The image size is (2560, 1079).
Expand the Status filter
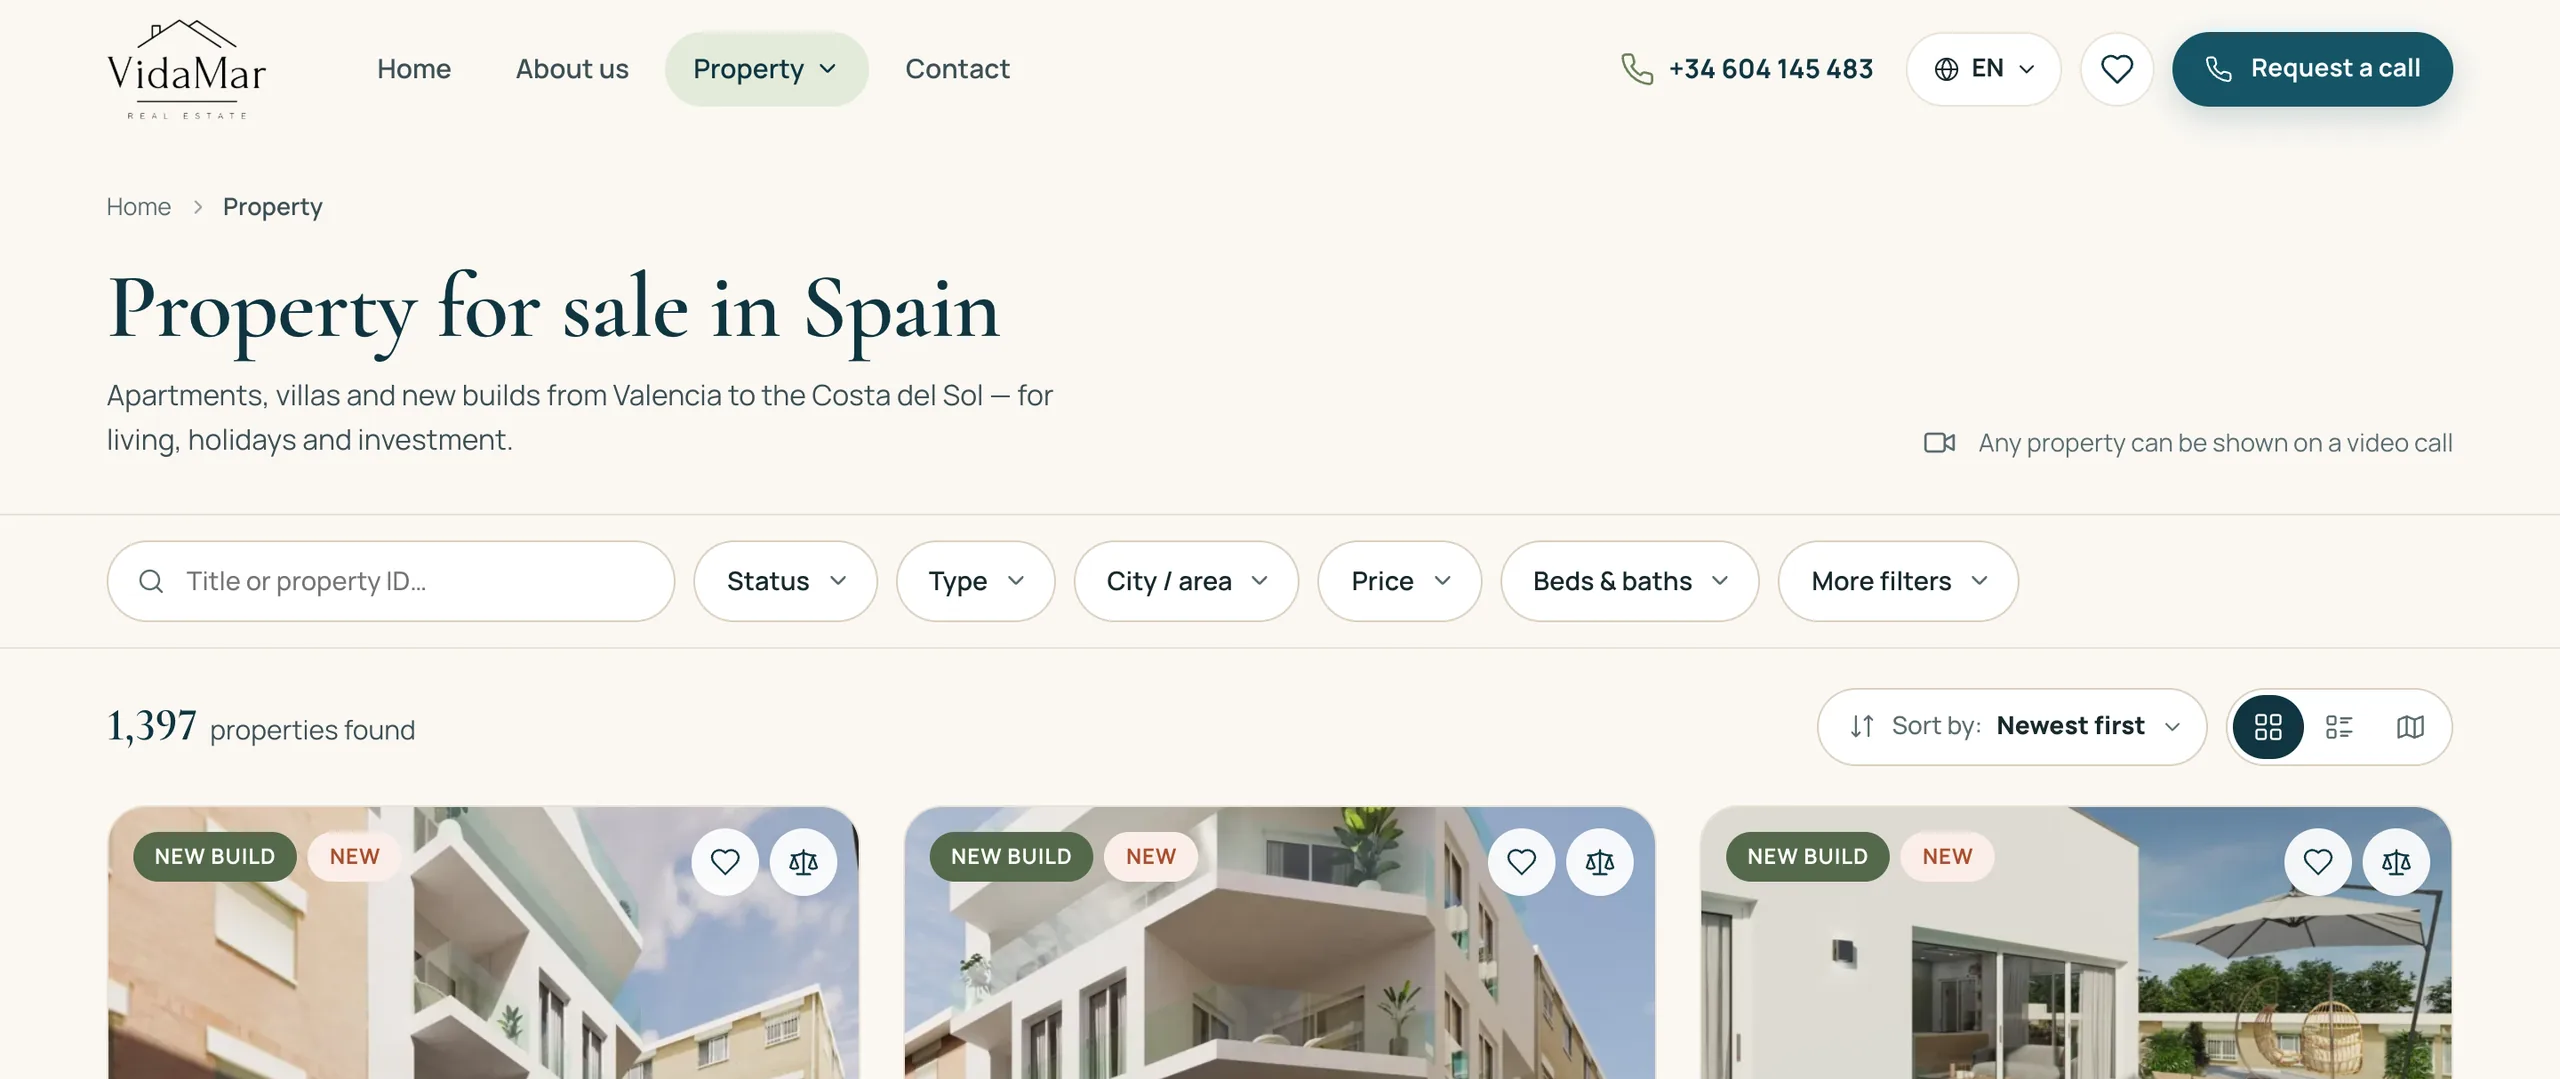point(785,581)
